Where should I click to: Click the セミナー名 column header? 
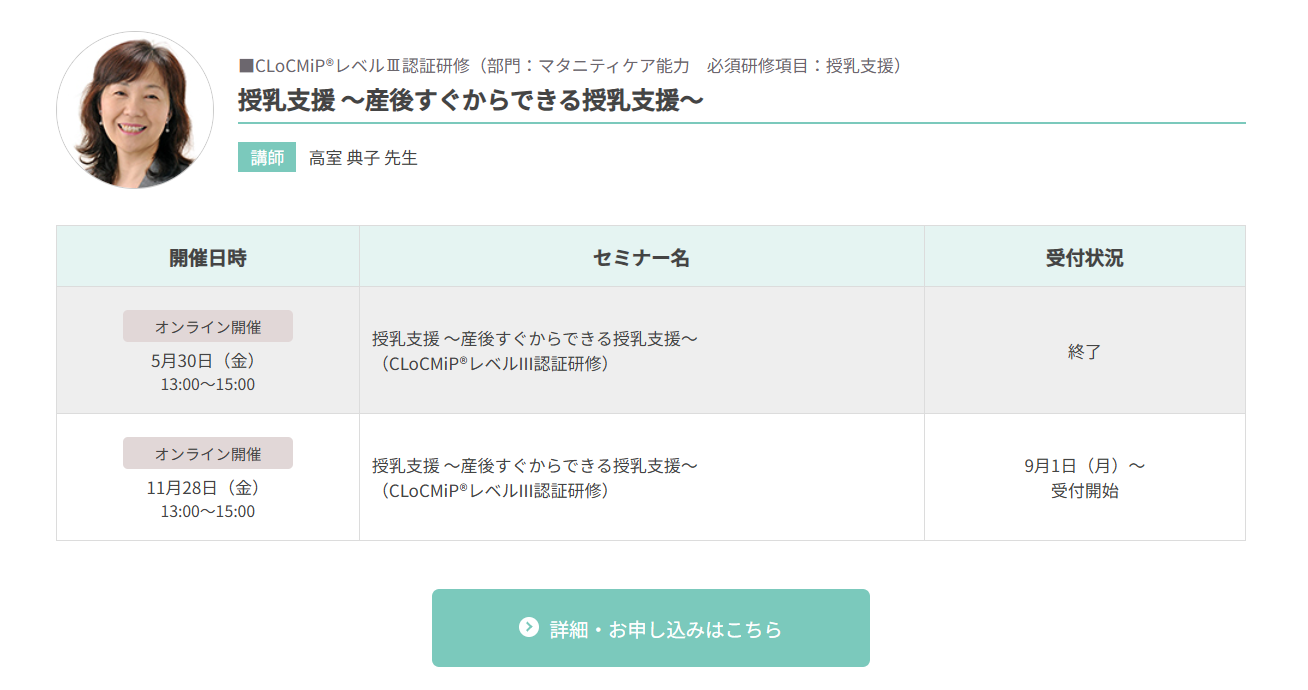[642, 257]
